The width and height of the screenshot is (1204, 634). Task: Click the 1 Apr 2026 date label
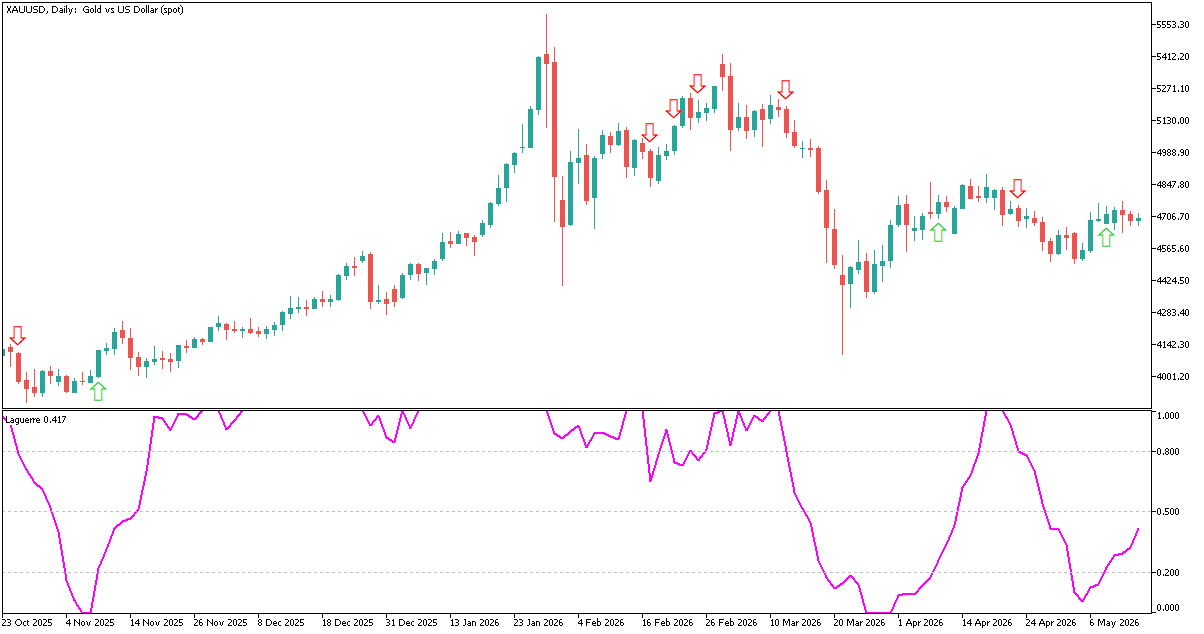click(x=923, y=622)
